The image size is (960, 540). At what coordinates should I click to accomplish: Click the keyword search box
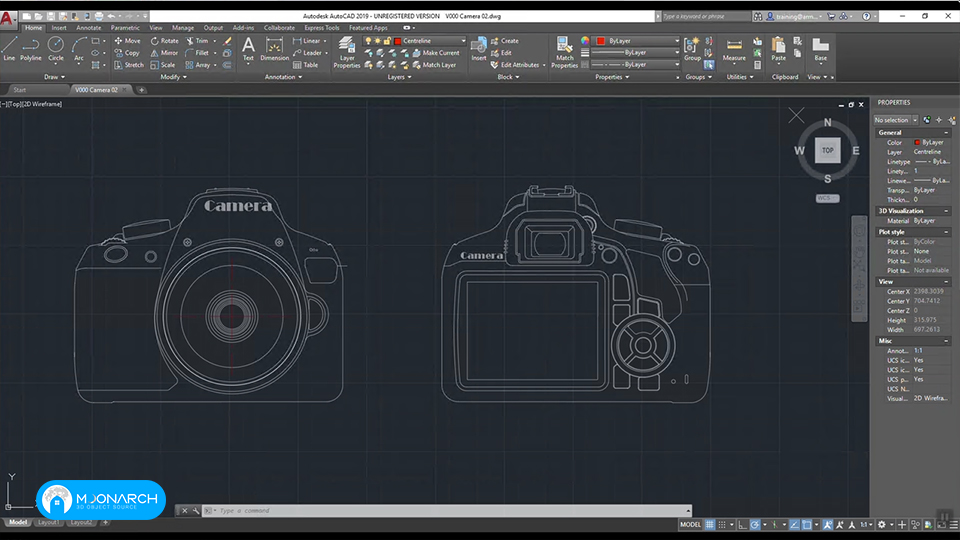(x=705, y=17)
